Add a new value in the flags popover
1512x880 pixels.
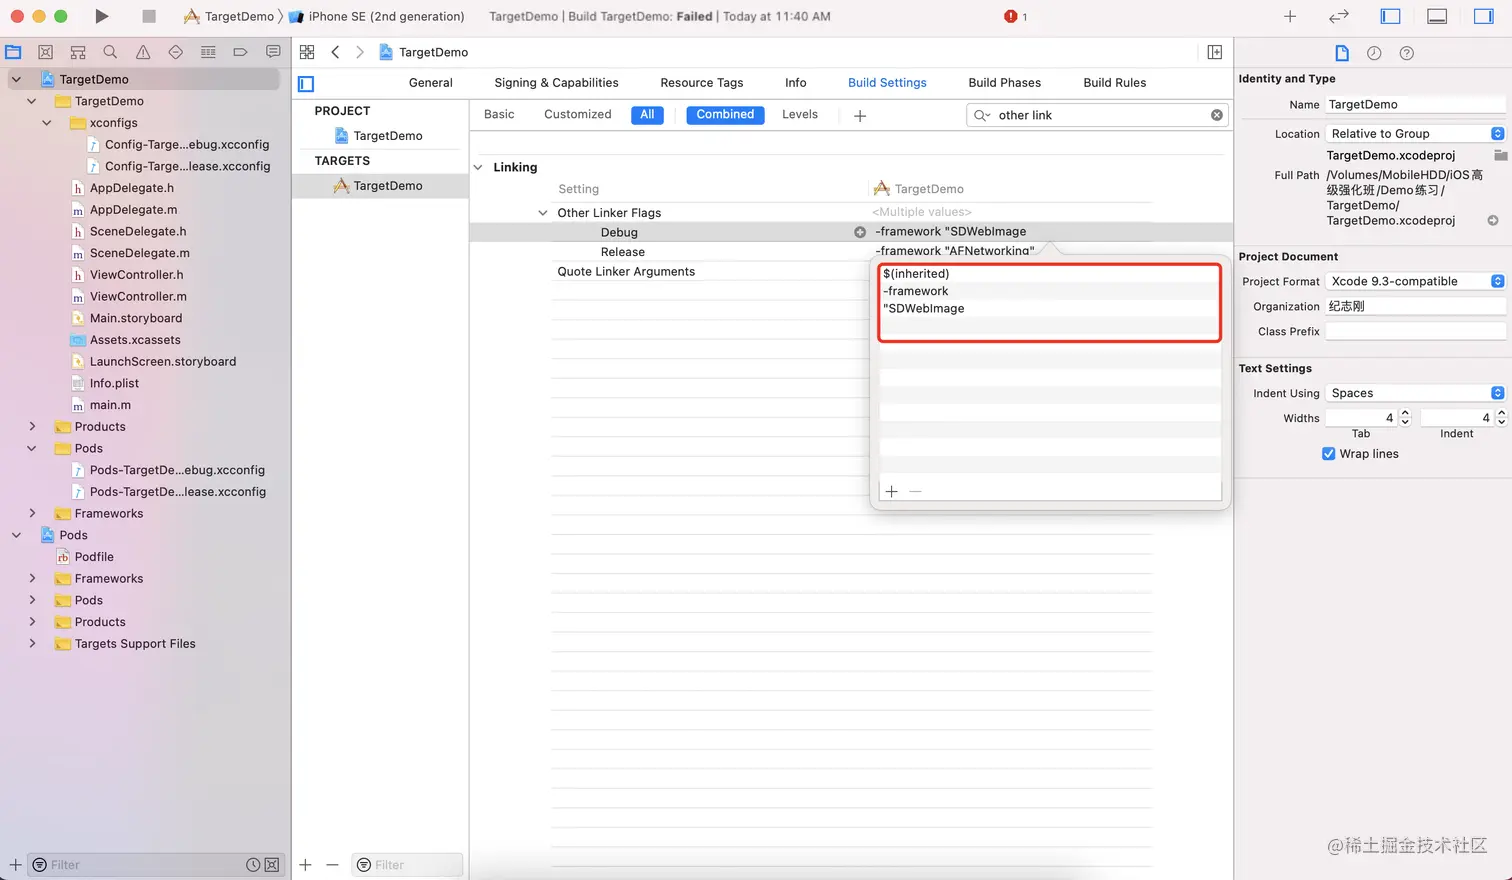pyautogui.click(x=892, y=491)
